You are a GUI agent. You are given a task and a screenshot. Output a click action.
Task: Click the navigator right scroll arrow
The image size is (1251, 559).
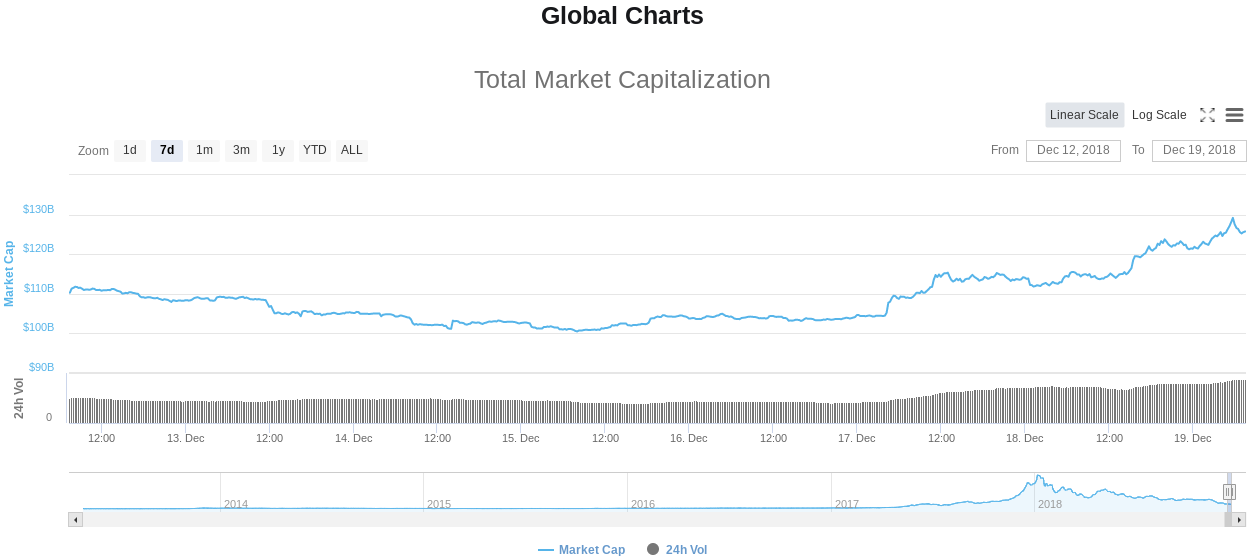[x=1239, y=520]
